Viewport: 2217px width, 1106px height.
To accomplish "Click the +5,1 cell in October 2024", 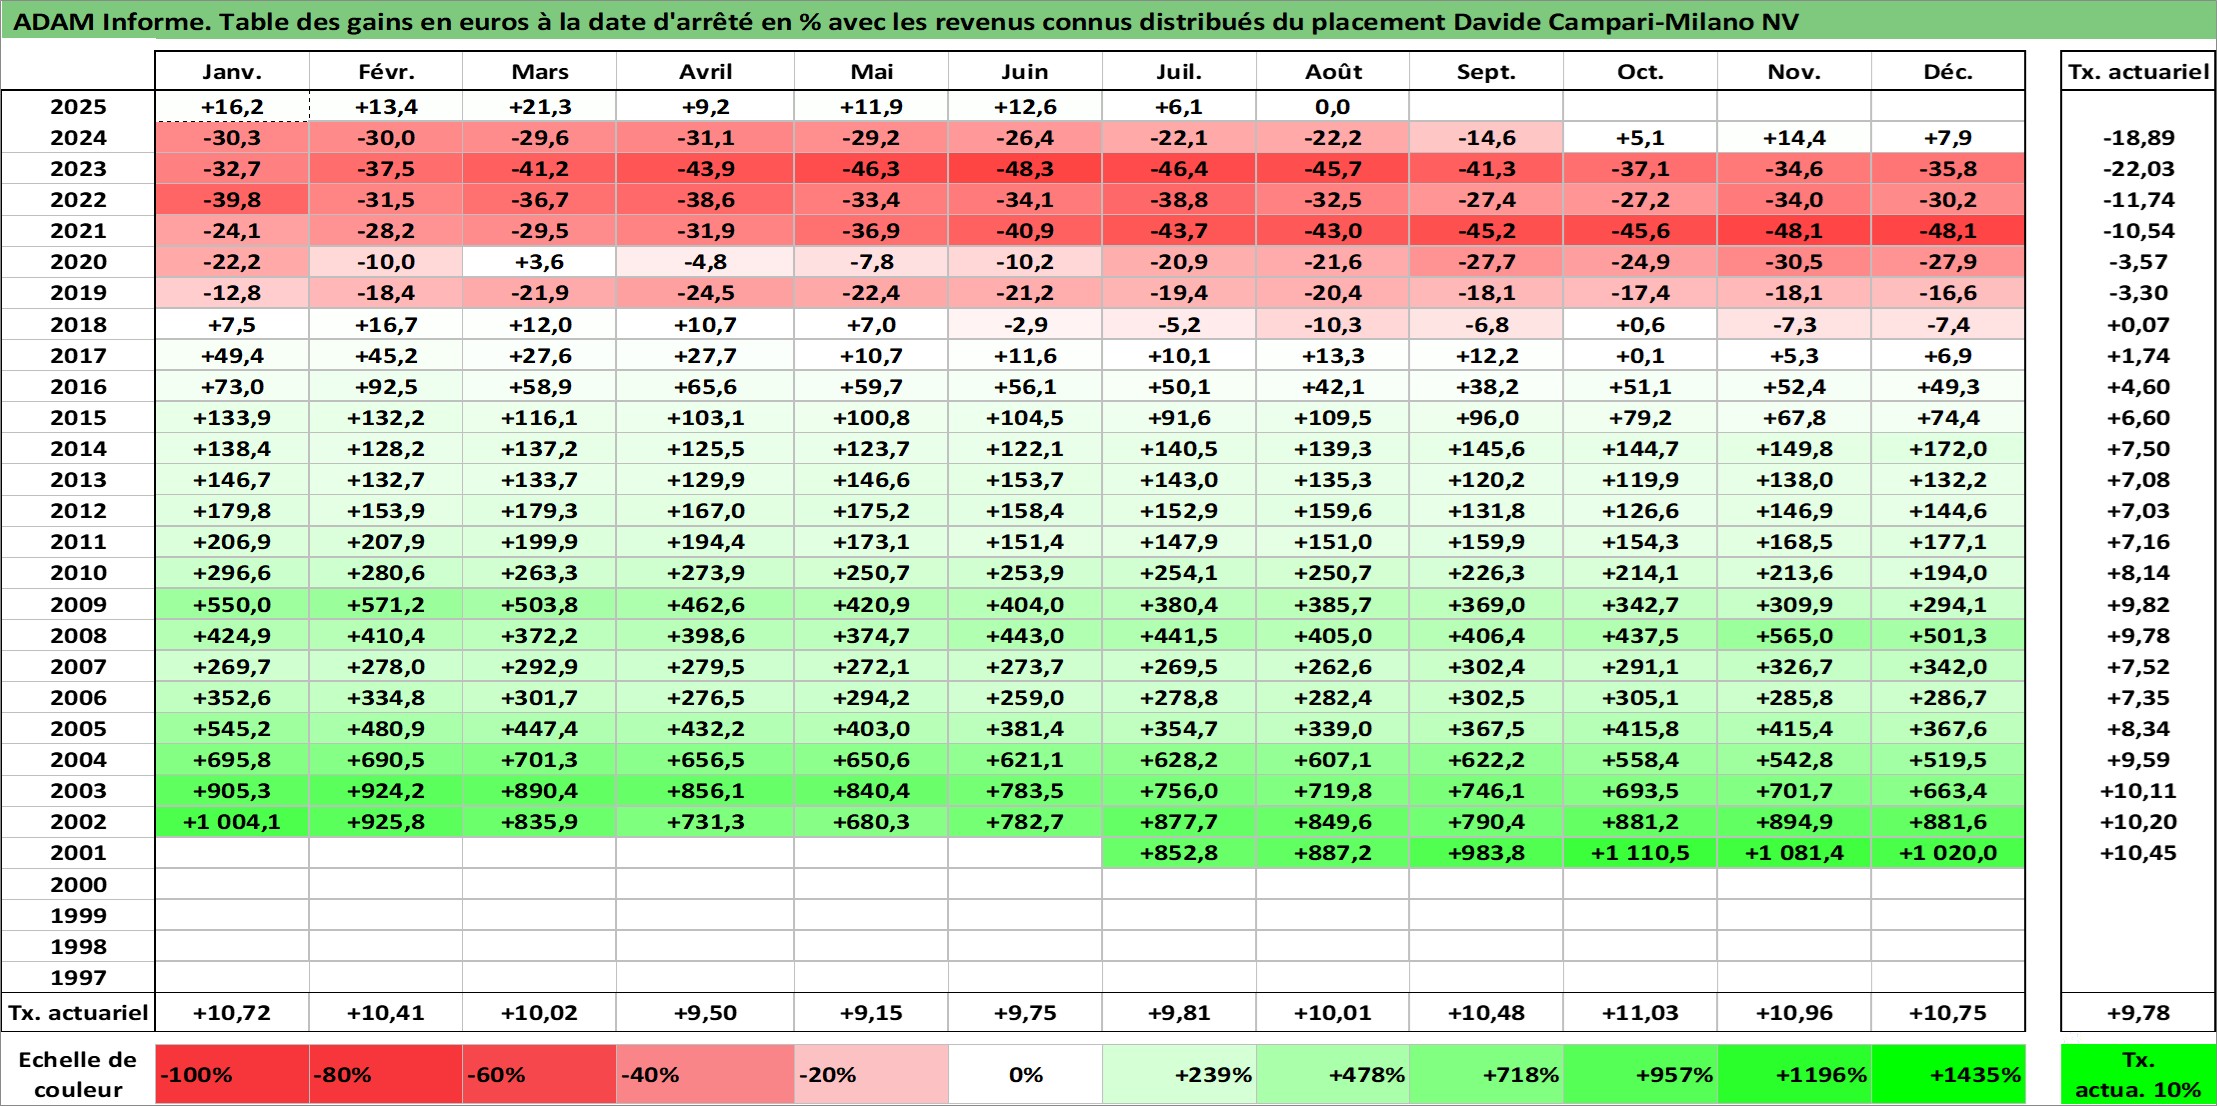I will [1640, 138].
